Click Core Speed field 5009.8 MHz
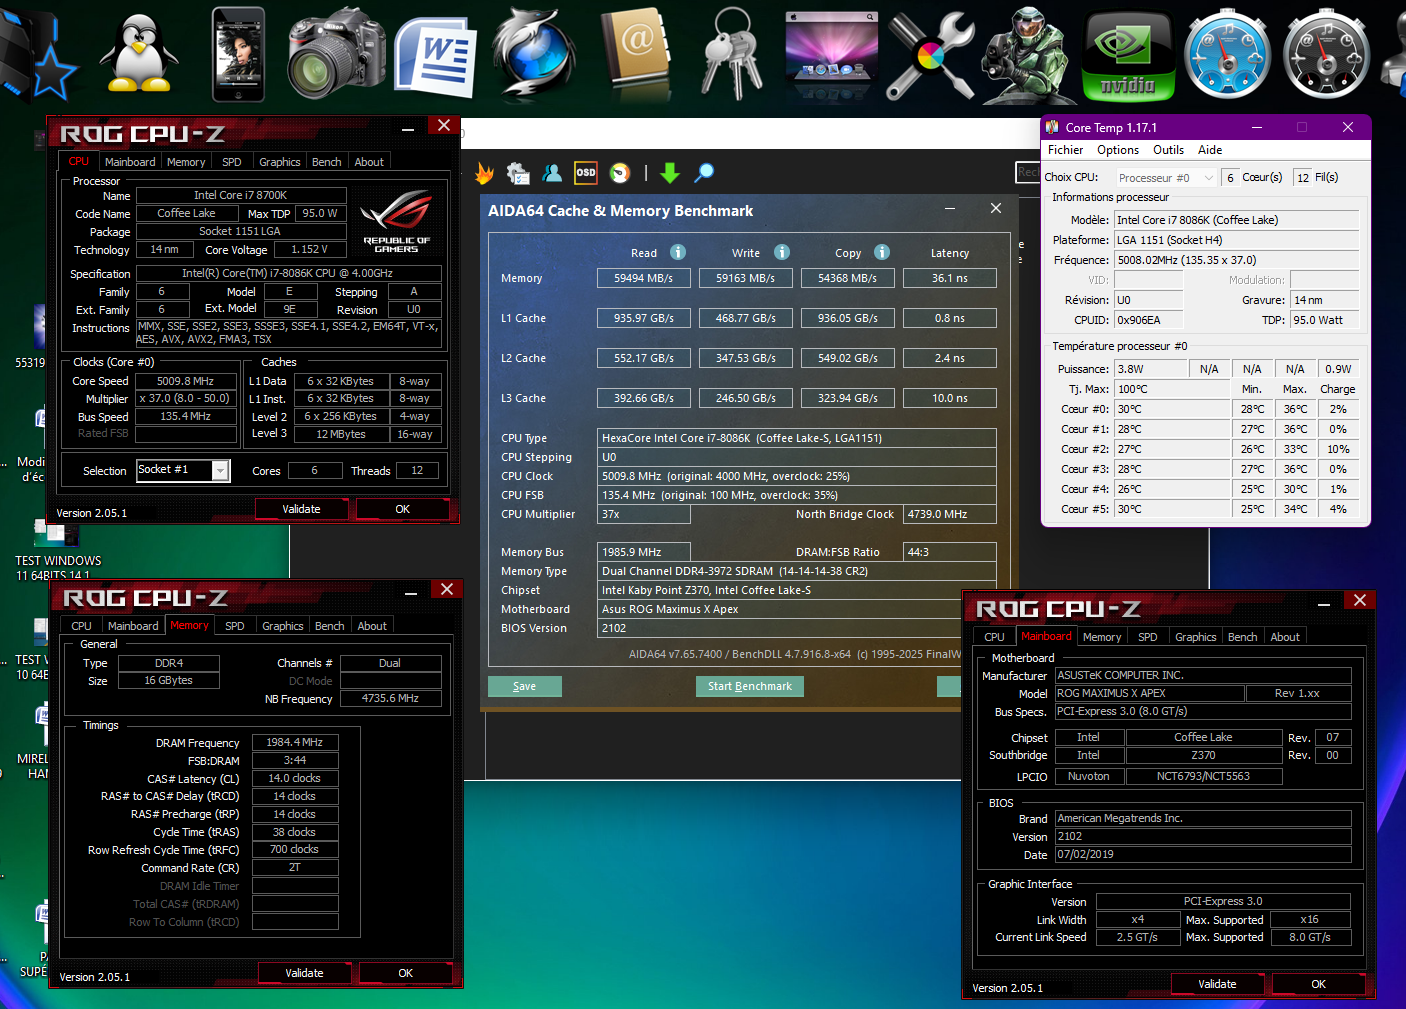Screen dimensions: 1406x1009 point(186,381)
